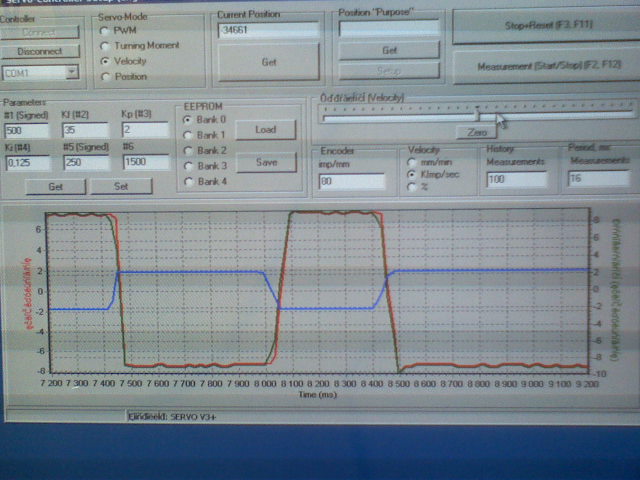The image size is (640, 480).
Task: Click Measurement Start/Stop button
Action: pos(548,66)
